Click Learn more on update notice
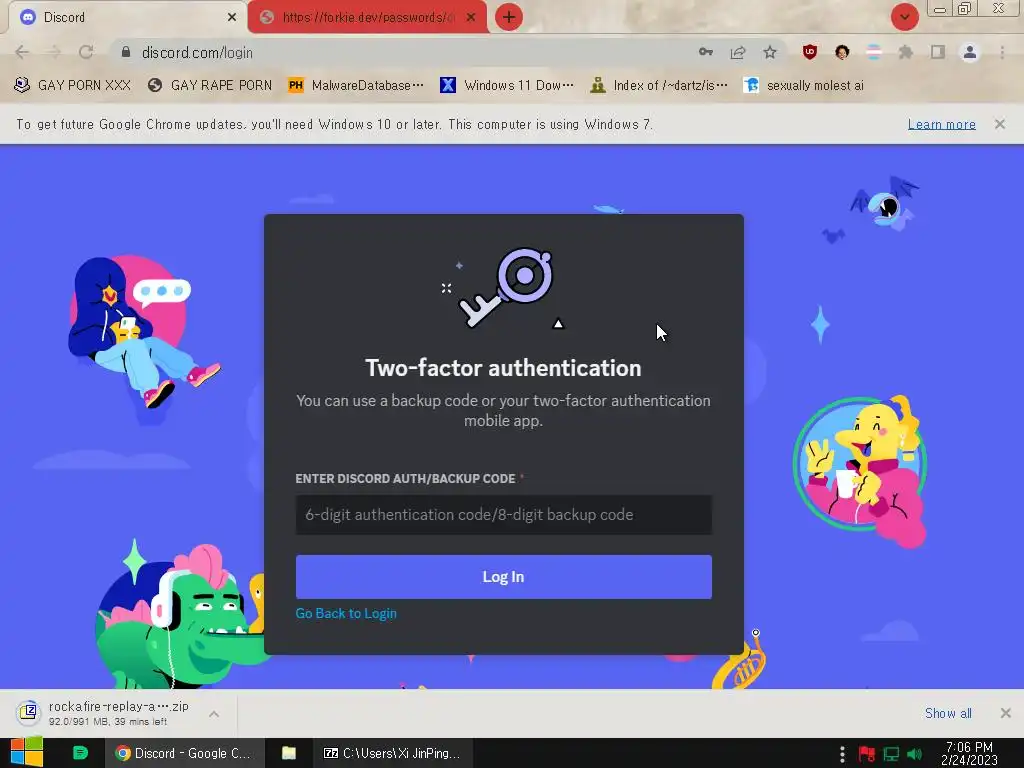The image size is (1024, 768). (941, 124)
